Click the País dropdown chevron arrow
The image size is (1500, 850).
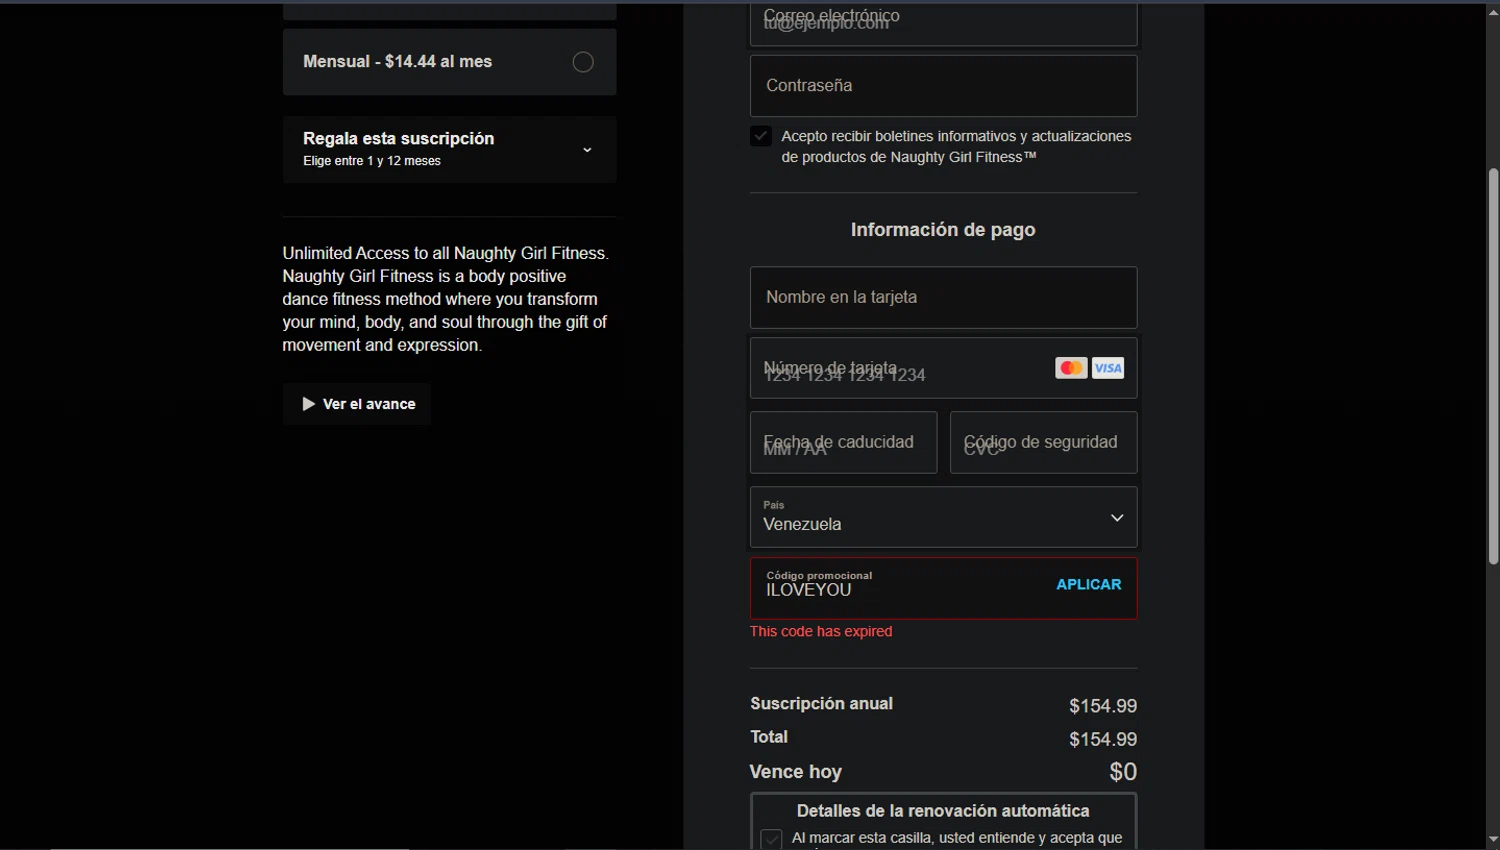click(1117, 518)
